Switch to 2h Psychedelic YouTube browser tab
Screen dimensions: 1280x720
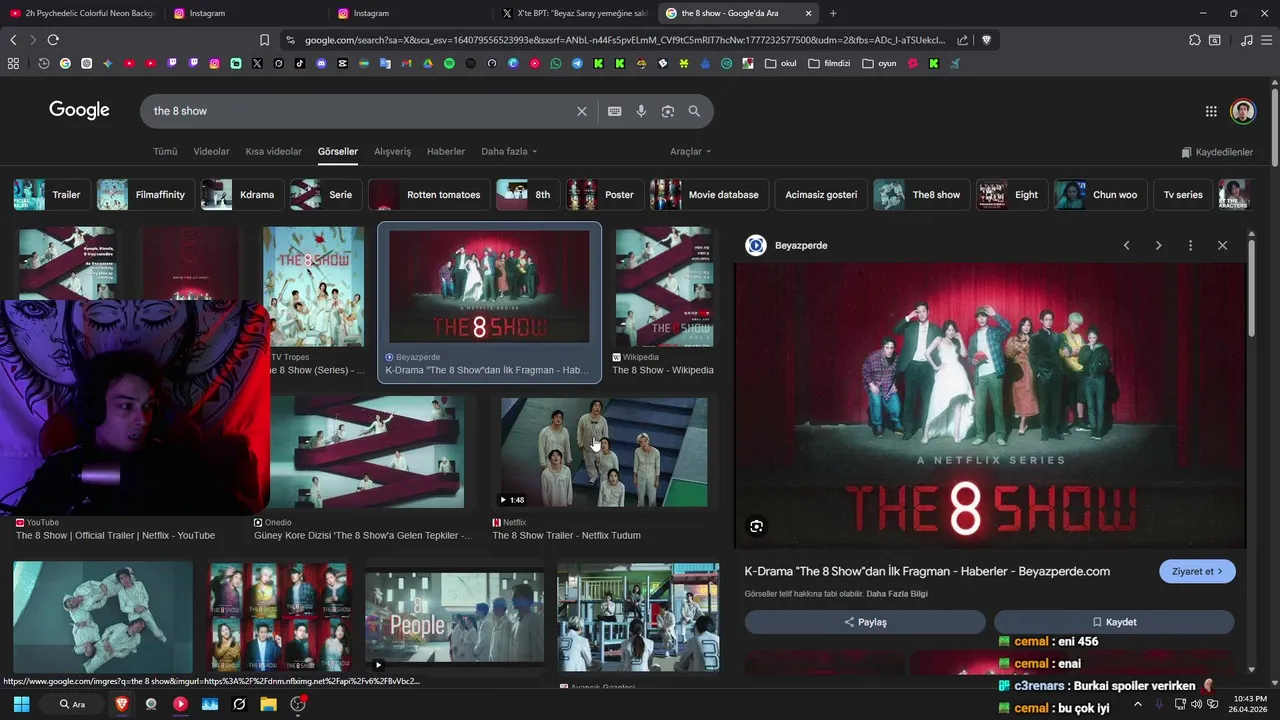(82, 13)
